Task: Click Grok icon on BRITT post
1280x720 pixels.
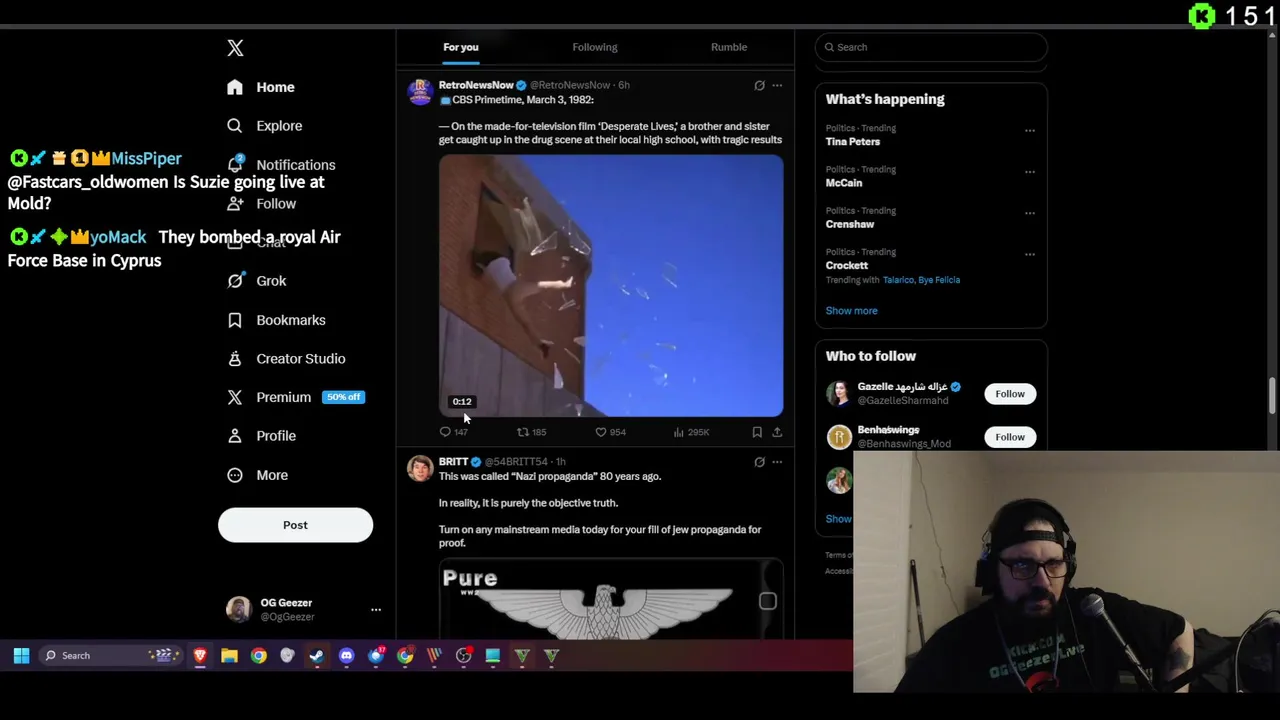Action: (x=759, y=462)
